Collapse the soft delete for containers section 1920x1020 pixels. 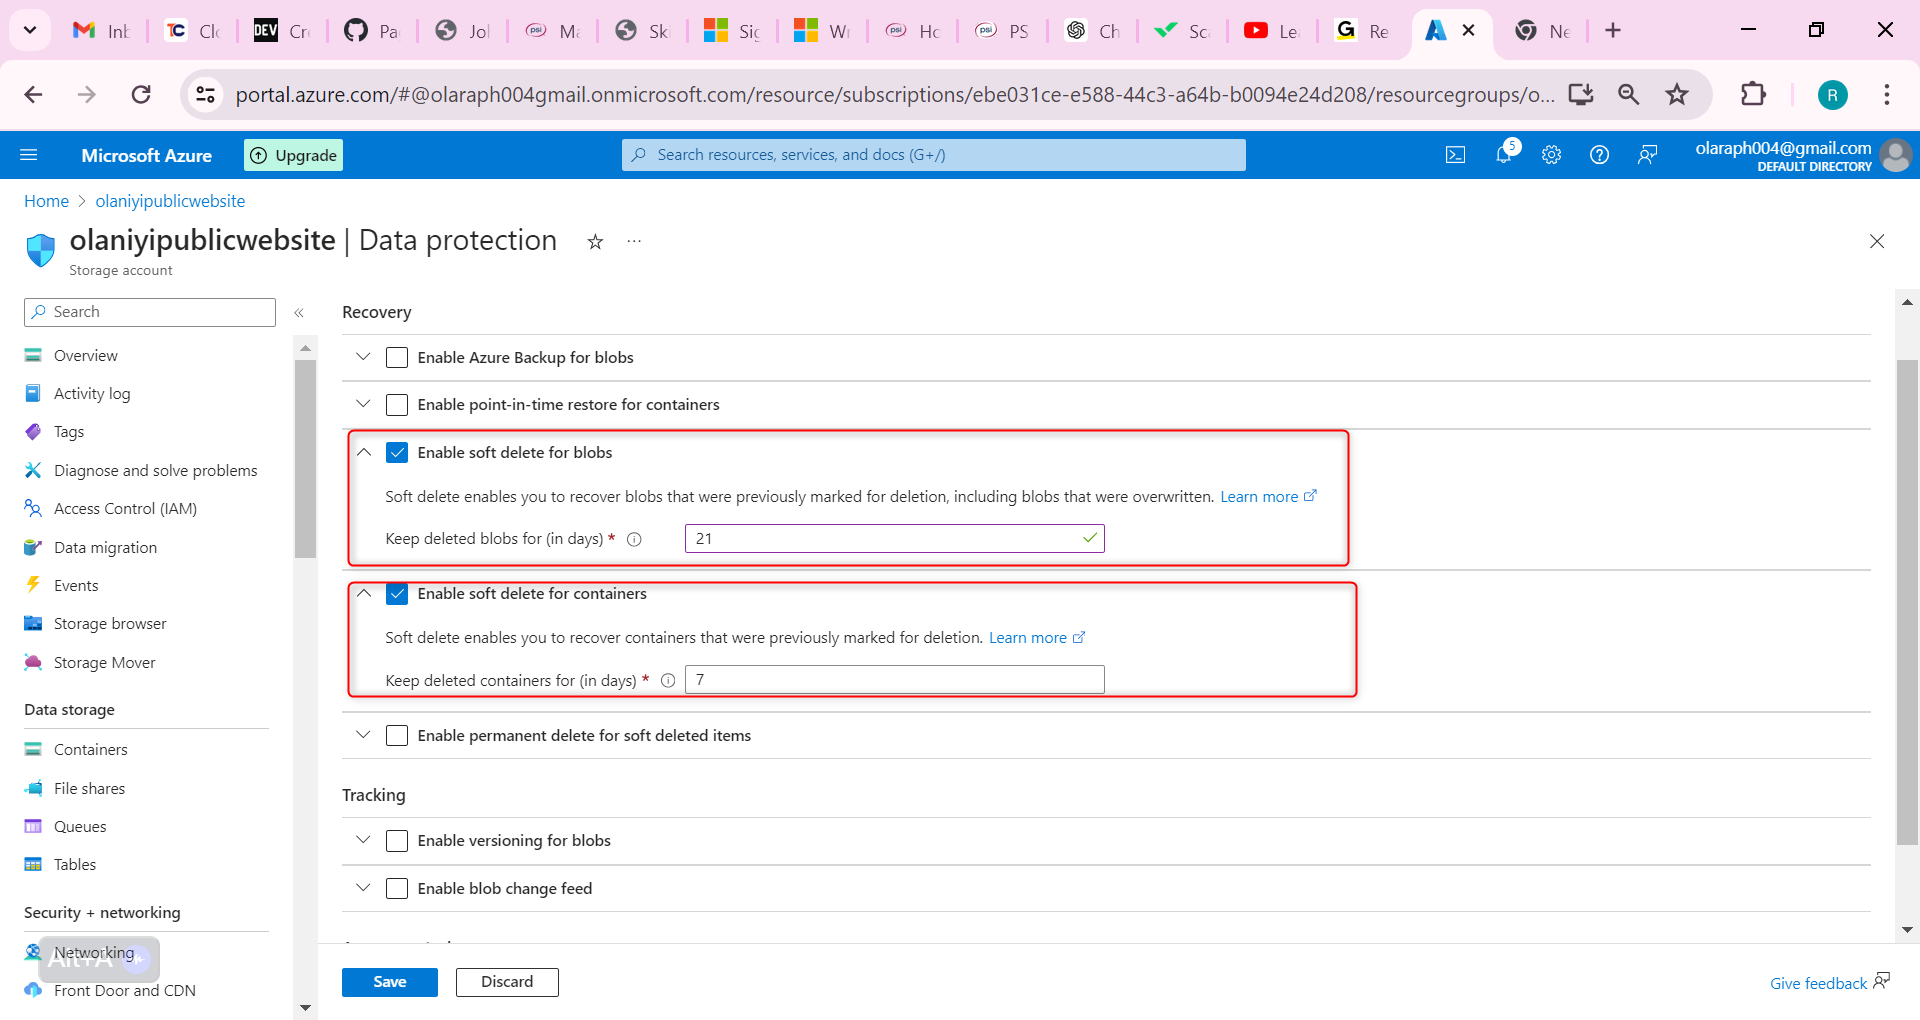(364, 593)
